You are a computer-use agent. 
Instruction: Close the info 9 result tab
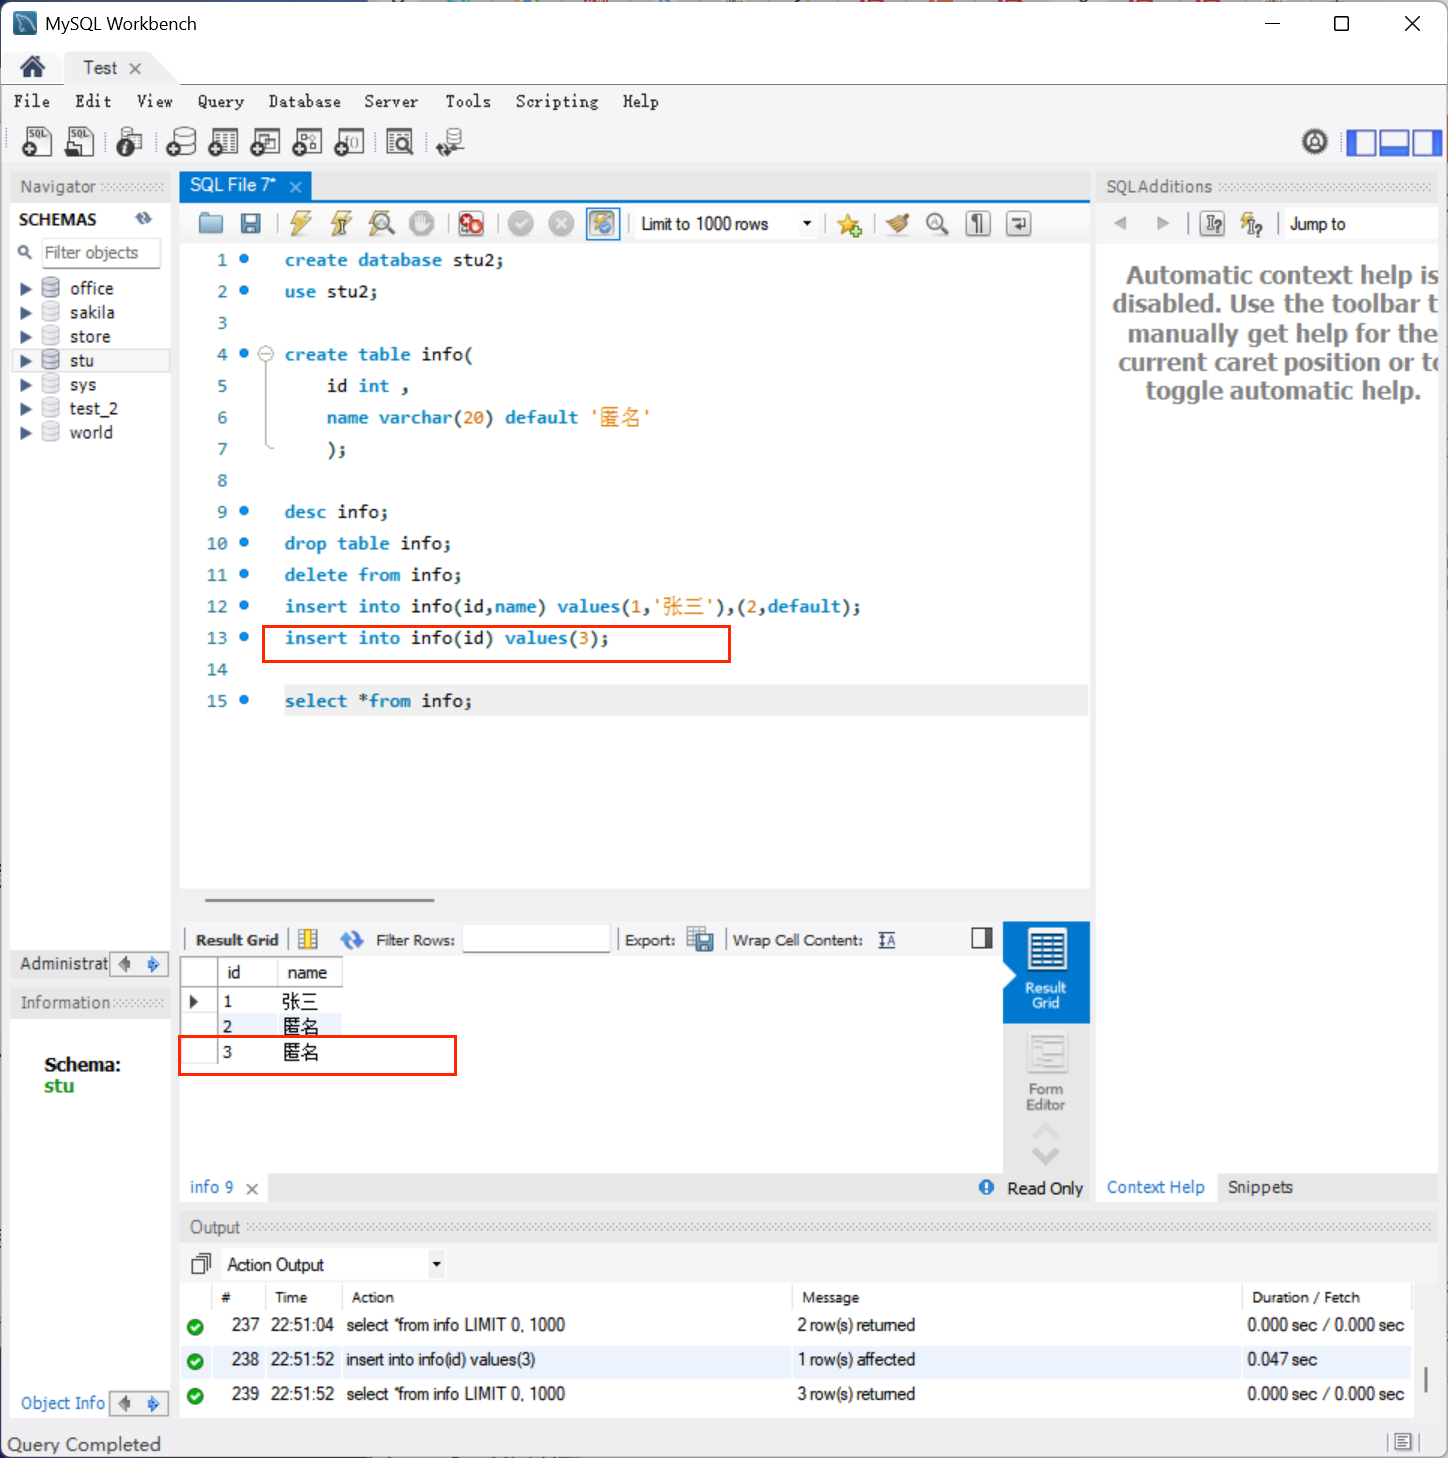pos(252,1189)
